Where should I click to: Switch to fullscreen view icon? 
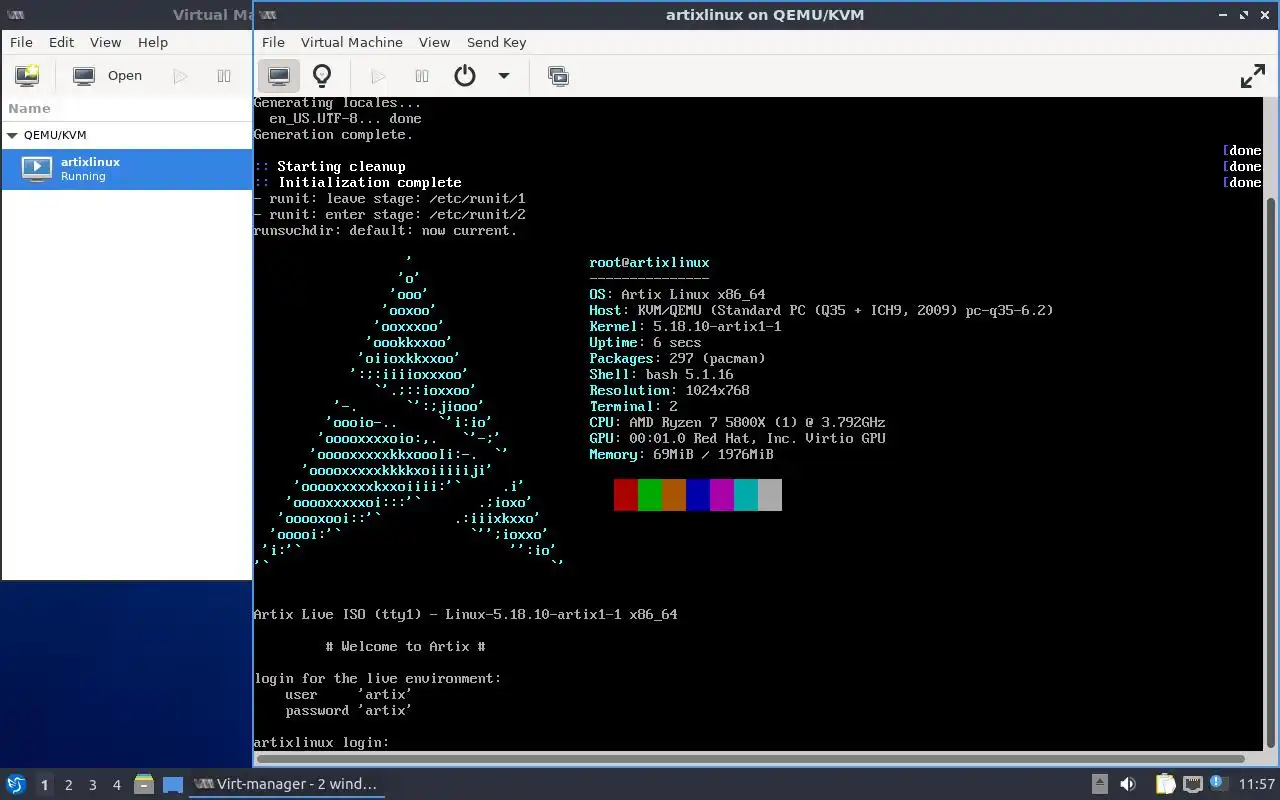pyautogui.click(x=1253, y=76)
